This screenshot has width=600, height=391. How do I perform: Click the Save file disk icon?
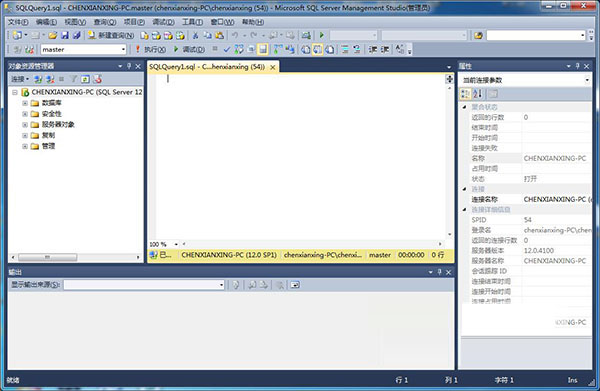coord(65,36)
